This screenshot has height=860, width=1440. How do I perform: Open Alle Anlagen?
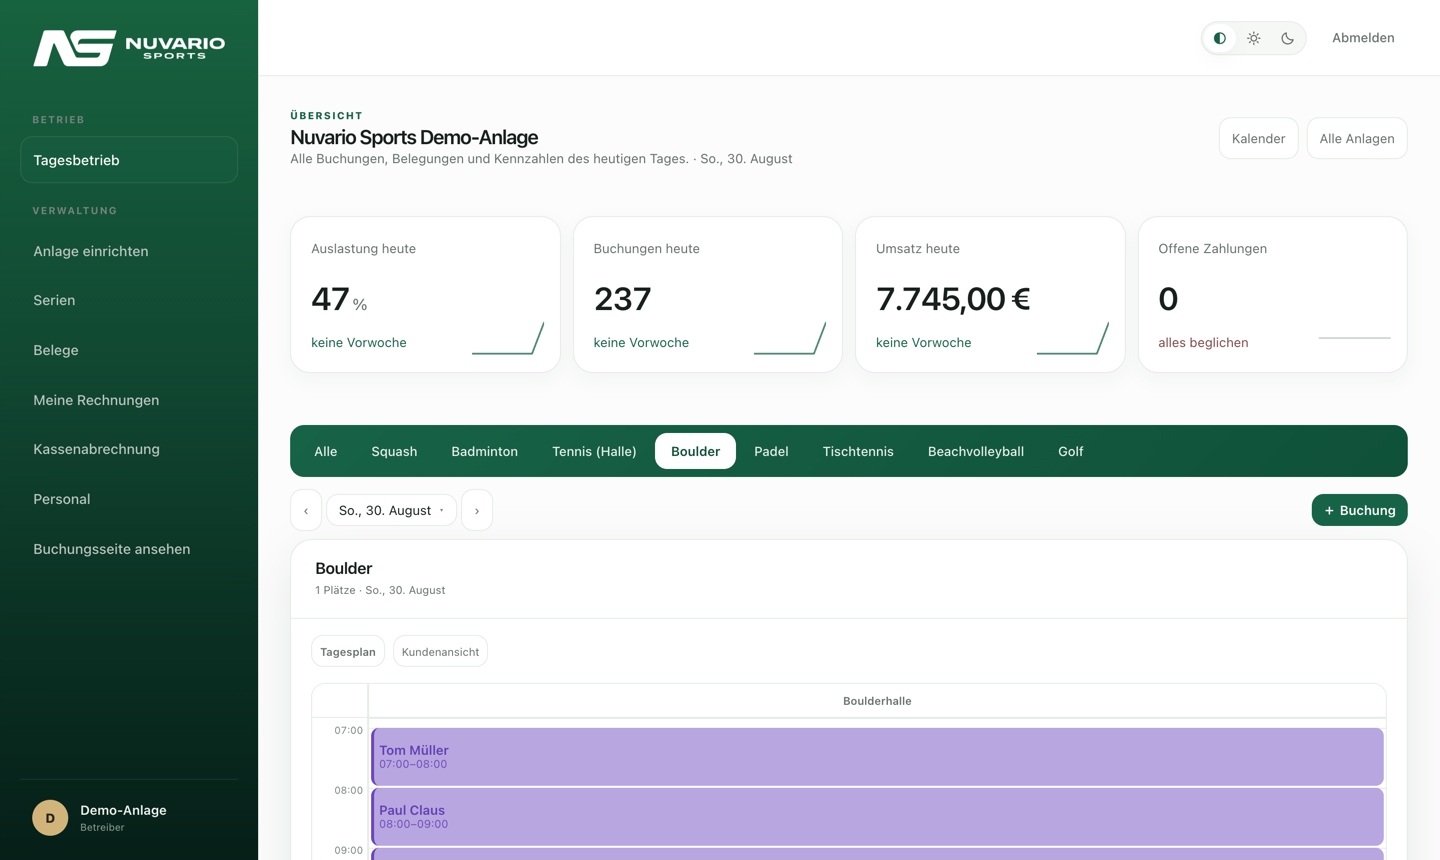tap(1357, 138)
